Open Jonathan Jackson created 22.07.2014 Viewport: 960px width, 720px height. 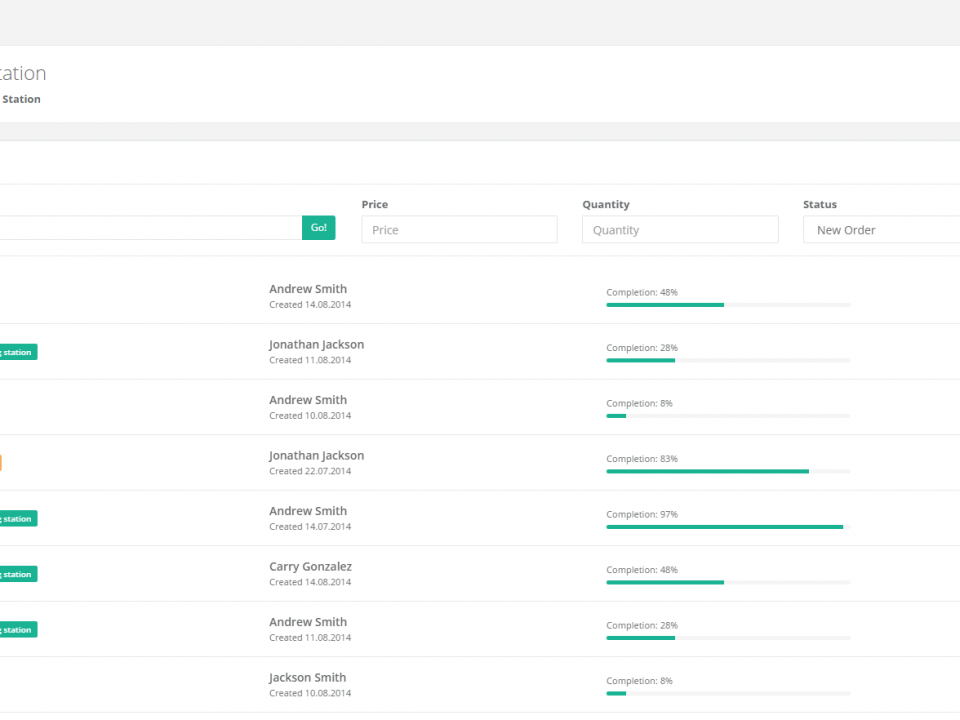(x=316, y=456)
